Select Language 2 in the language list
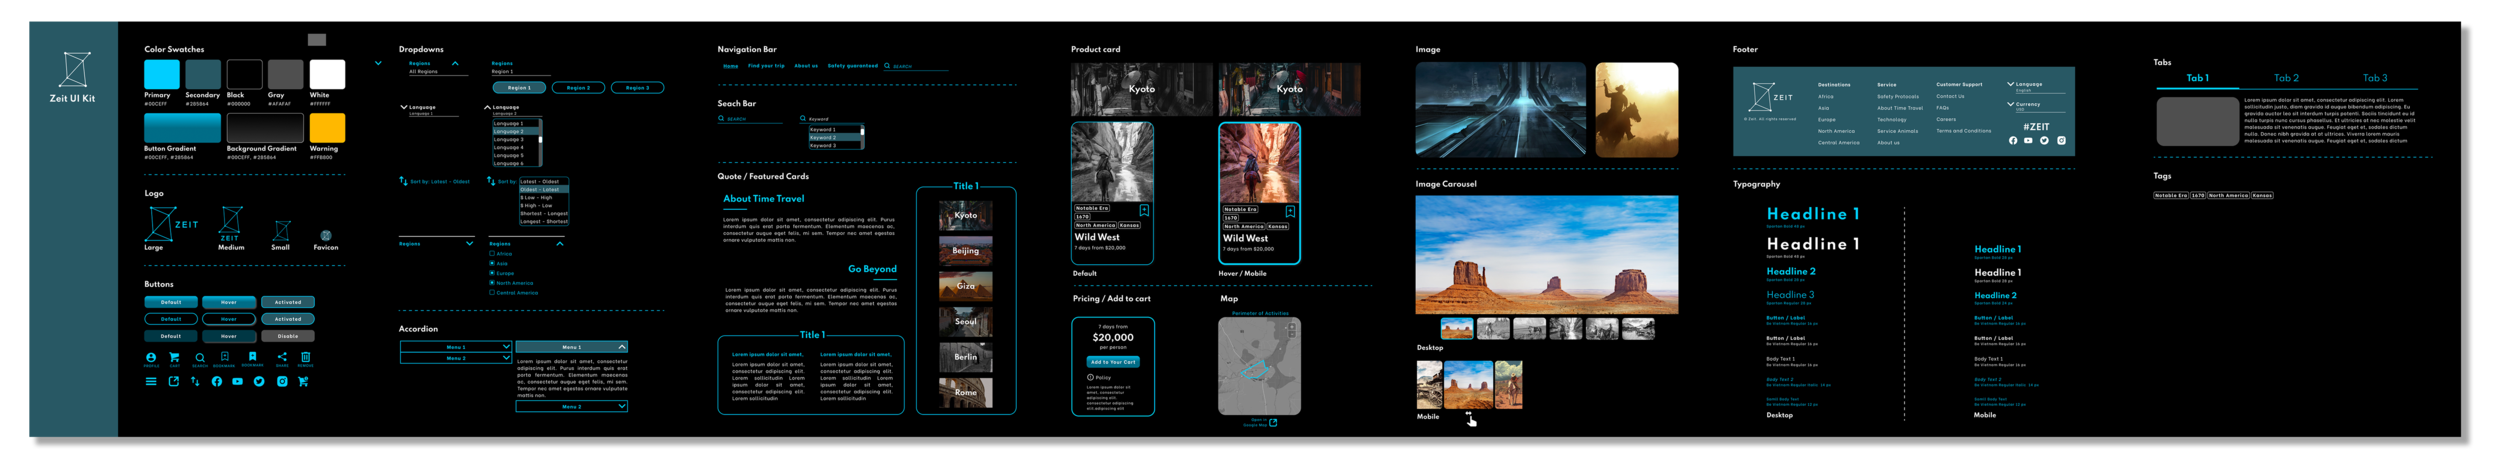2500x458 pixels. pos(516,132)
